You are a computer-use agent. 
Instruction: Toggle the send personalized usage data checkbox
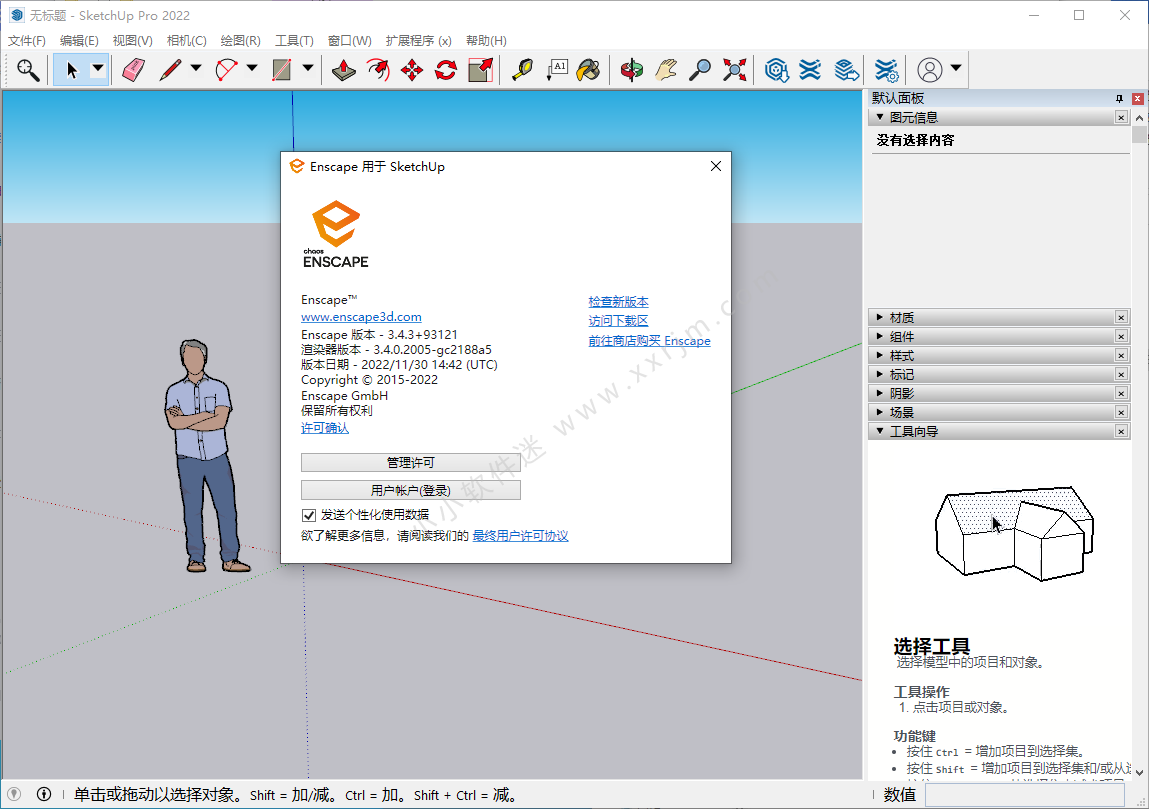tap(309, 515)
